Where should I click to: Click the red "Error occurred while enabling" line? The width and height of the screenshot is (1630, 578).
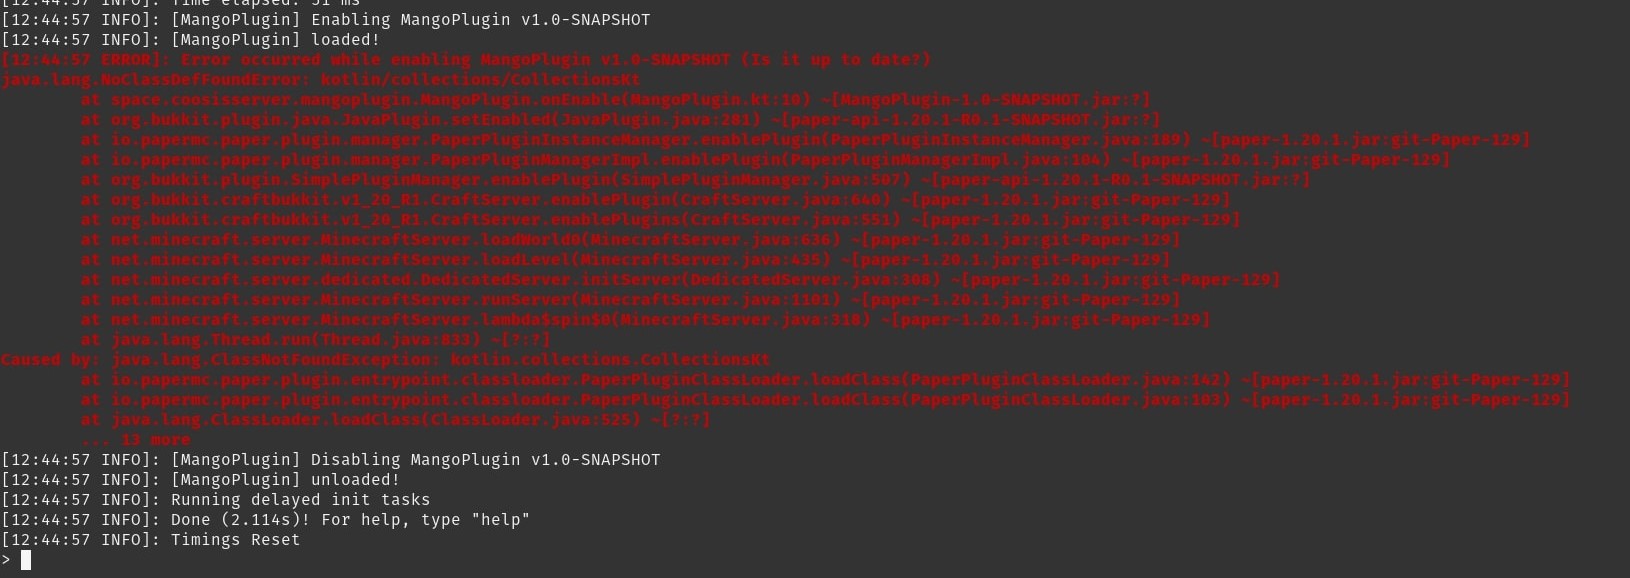pos(465,60)
